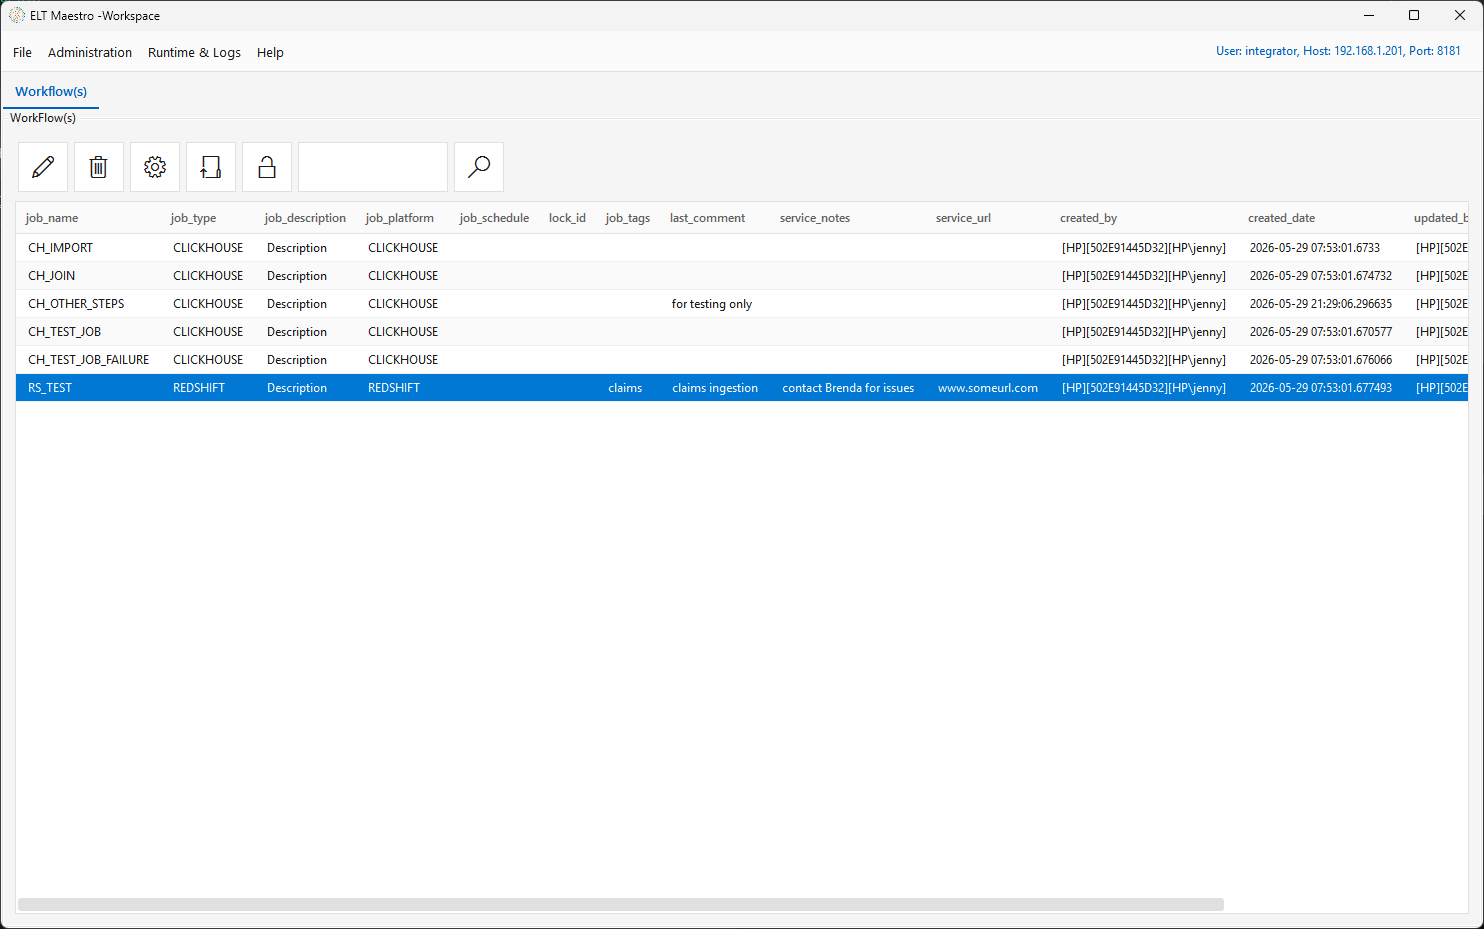Click the service_url column header
The height and width of the screenshot is (929, 1484).
tap(963, 218)
